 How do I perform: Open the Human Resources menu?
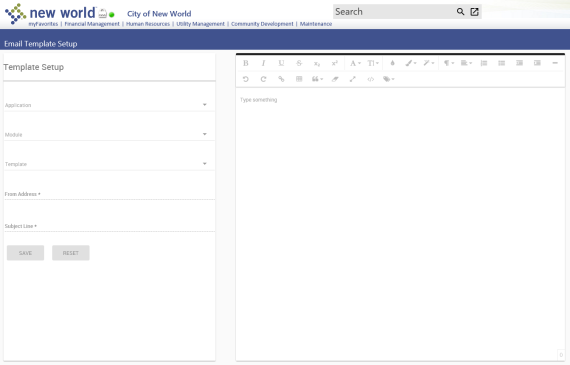pos(148,24)
